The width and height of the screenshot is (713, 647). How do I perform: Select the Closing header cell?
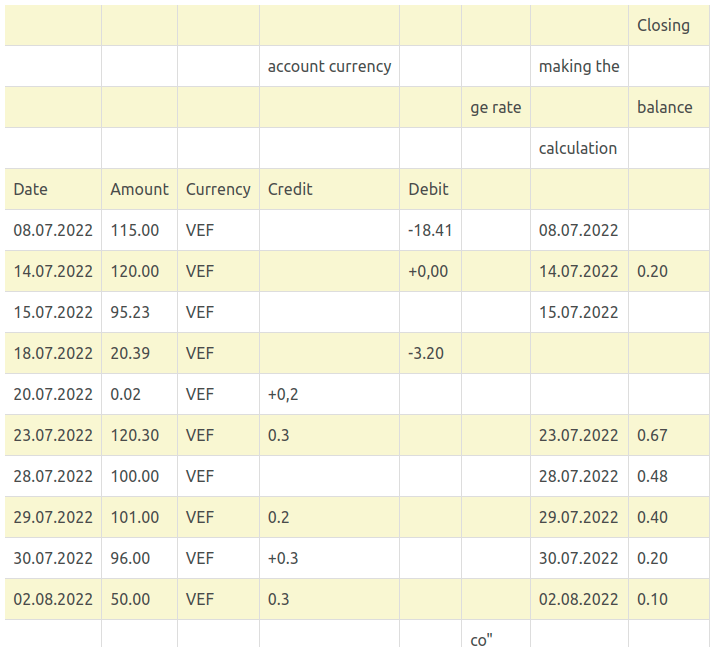pos(664,25)
